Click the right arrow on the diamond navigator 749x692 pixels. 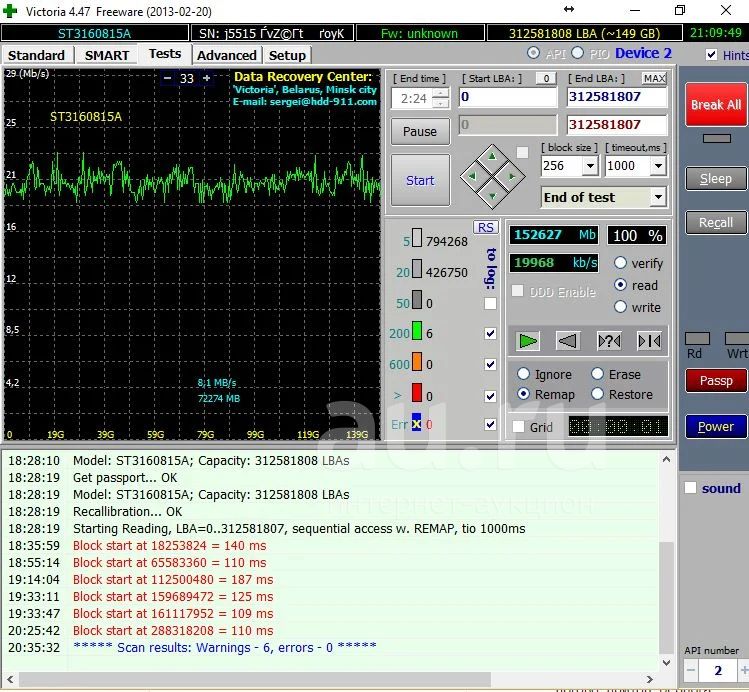(512, 176)
